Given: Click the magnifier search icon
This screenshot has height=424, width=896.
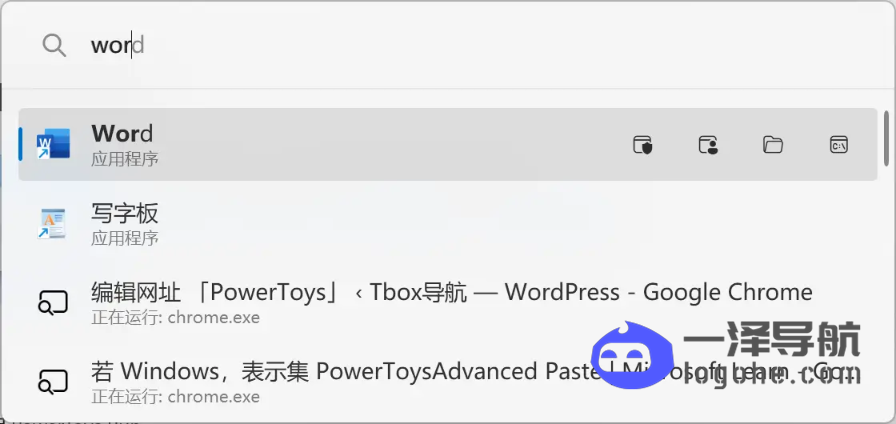Looking at the screenshot, I should (54, 45).
